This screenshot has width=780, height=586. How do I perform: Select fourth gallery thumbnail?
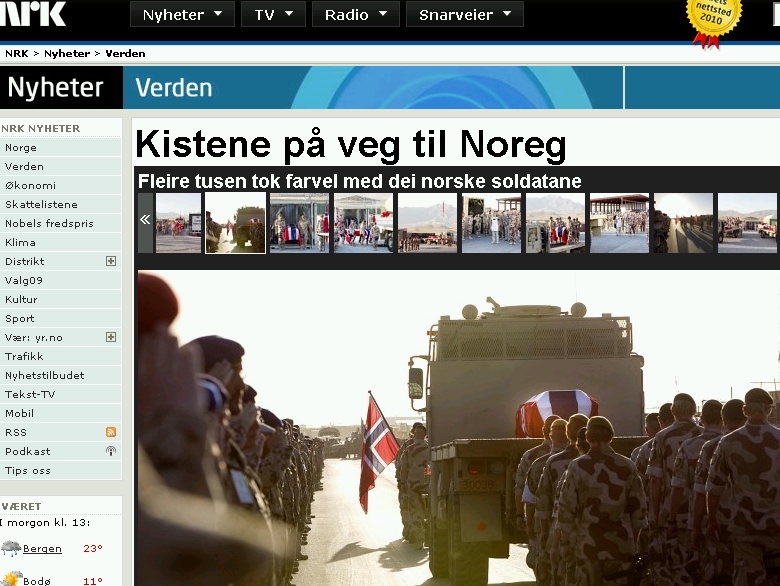point(364,223)
